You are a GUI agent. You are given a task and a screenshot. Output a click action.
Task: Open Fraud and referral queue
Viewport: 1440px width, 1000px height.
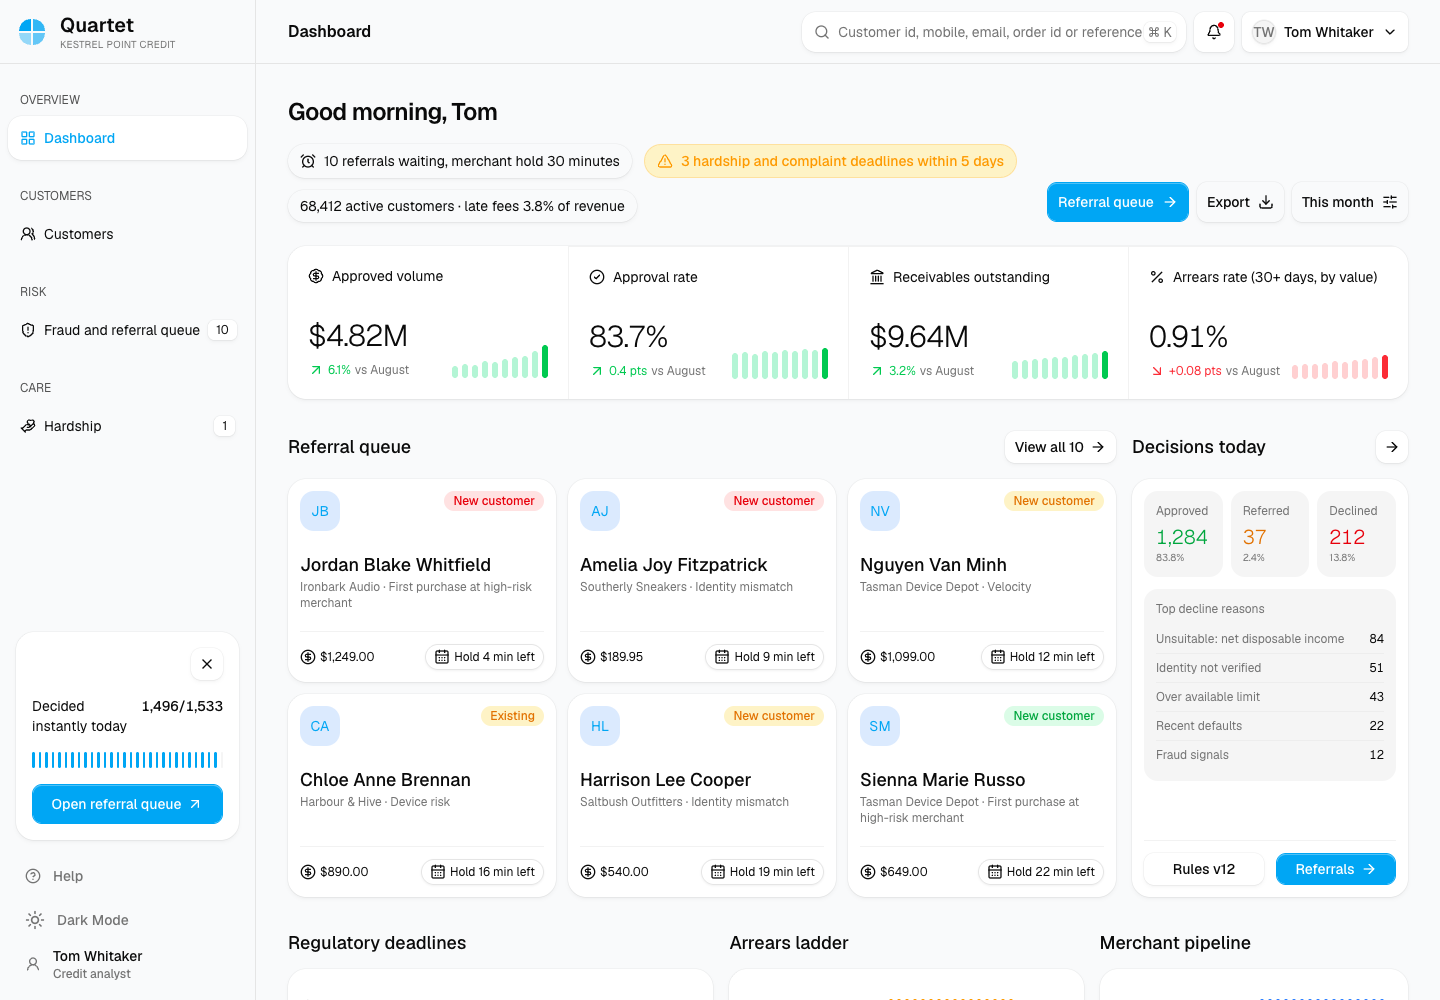[127, 330]
